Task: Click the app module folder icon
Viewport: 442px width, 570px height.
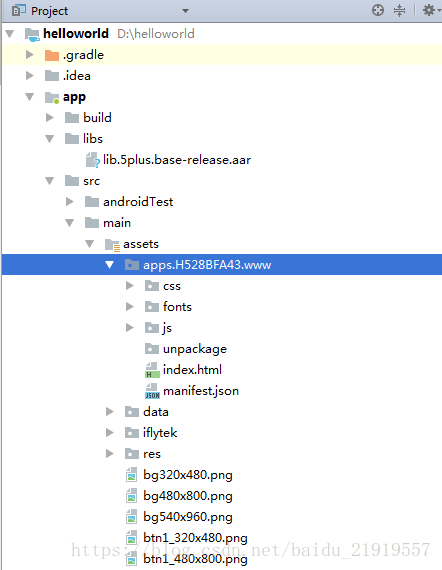Action: coord(52,97)
